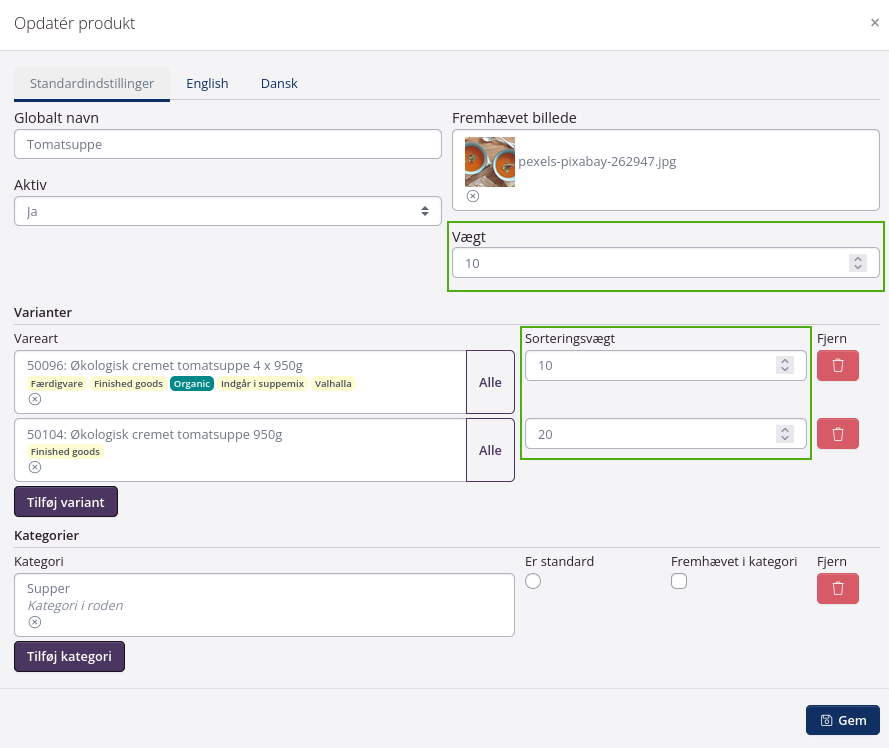Remove the Supper category selection

[35, 622]
